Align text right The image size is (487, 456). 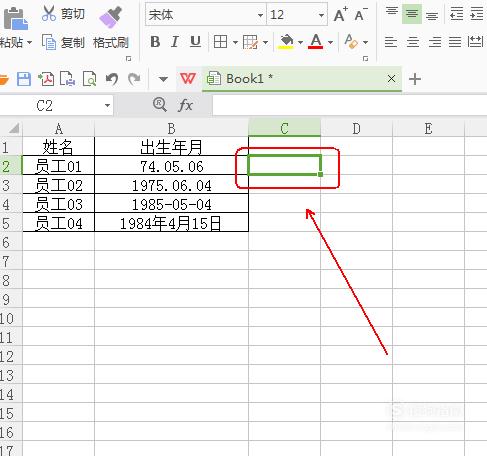pyautogui.click(x=435, y=42)
